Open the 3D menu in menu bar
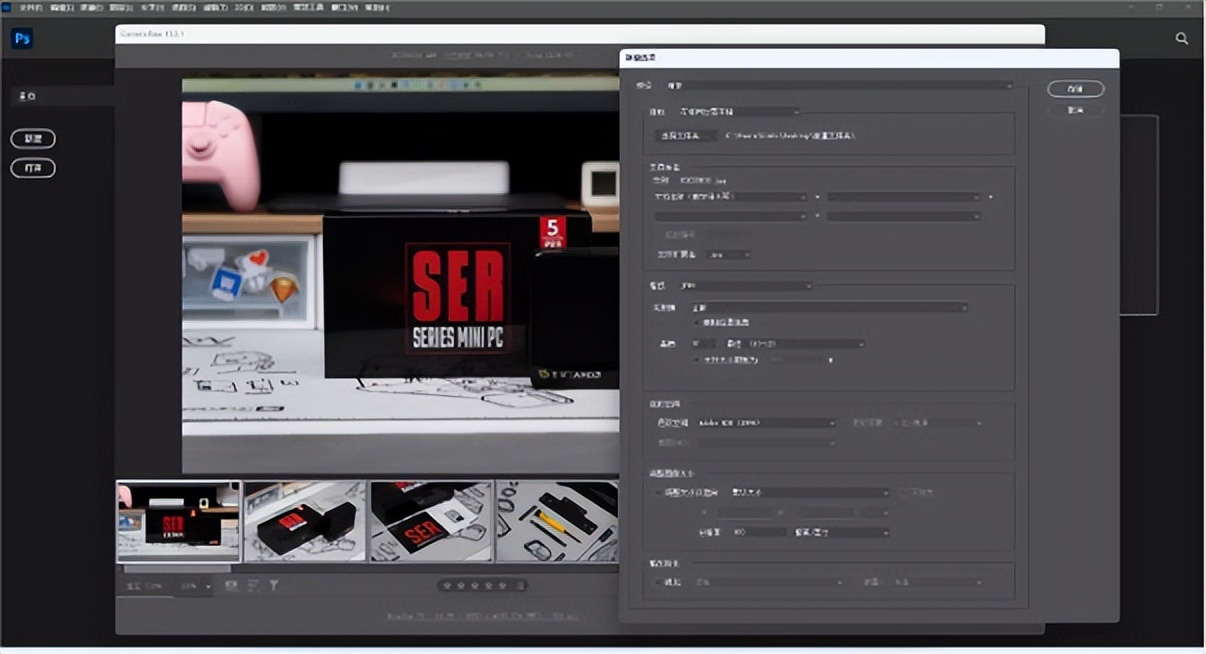This screenshot has width=1206, height=654. click(243, 7)
